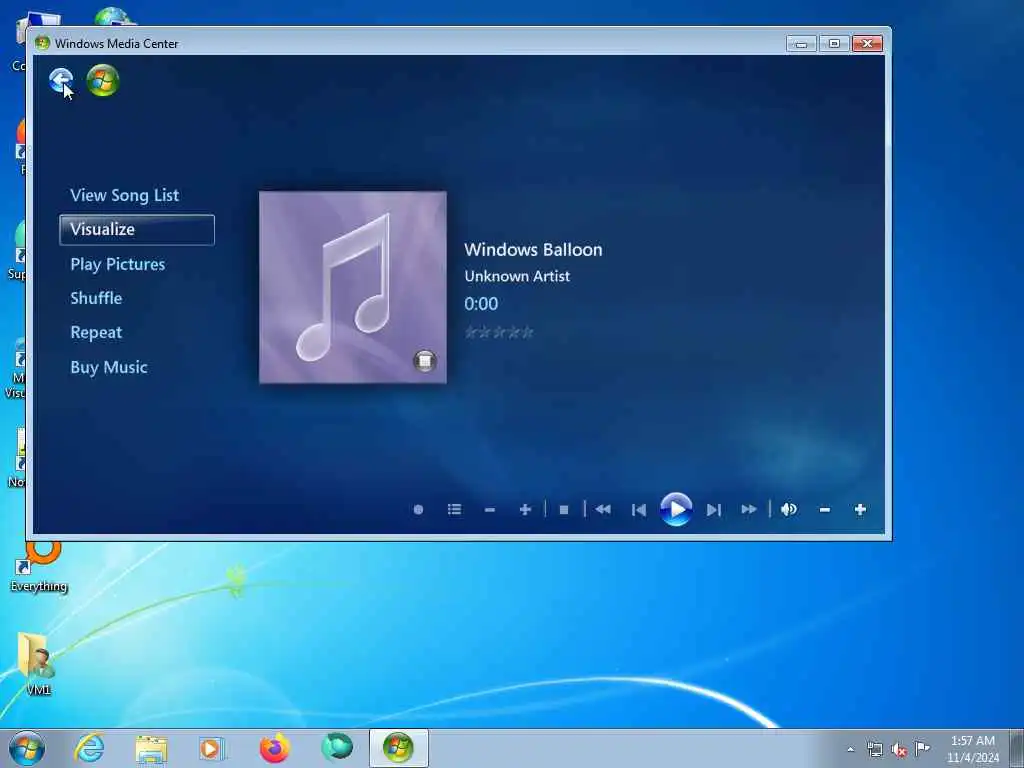Image resolution: width=1024 pixels, height=768 pixels.
Task: Maximize the Windows Media Center window
Action: [834, 44]
